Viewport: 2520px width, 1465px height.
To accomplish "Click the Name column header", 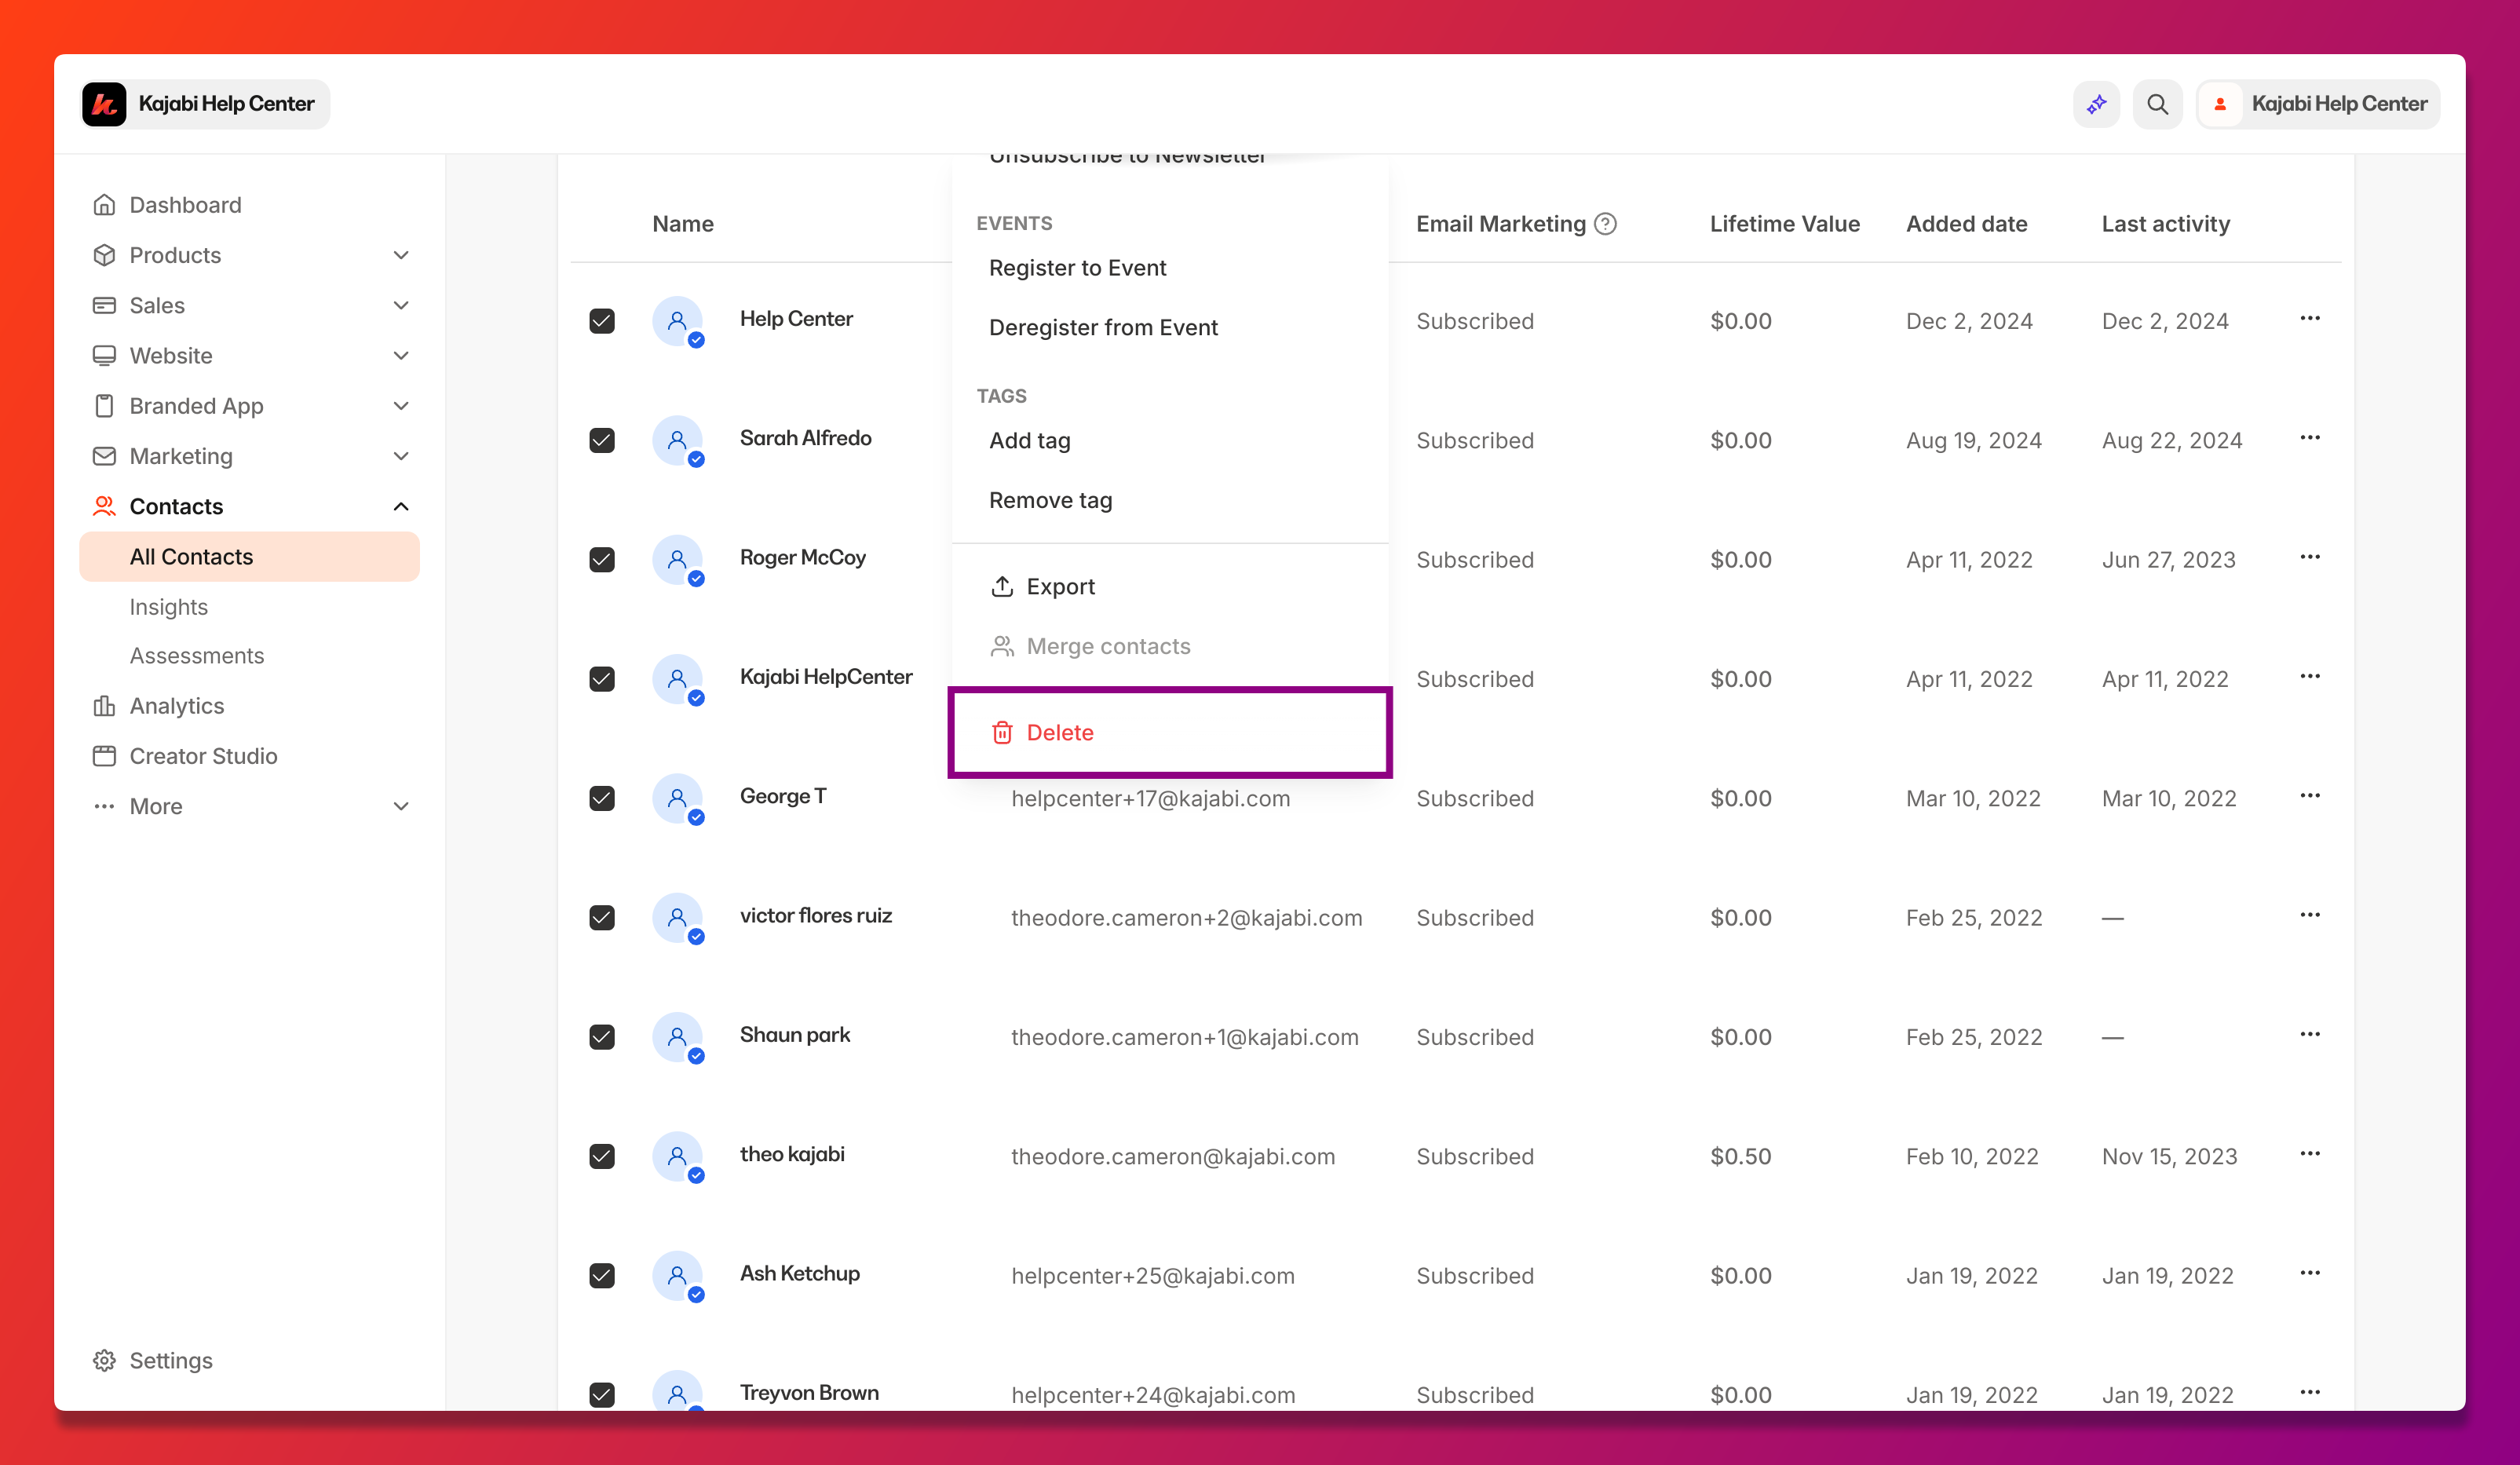I will (x=683, y=224).
